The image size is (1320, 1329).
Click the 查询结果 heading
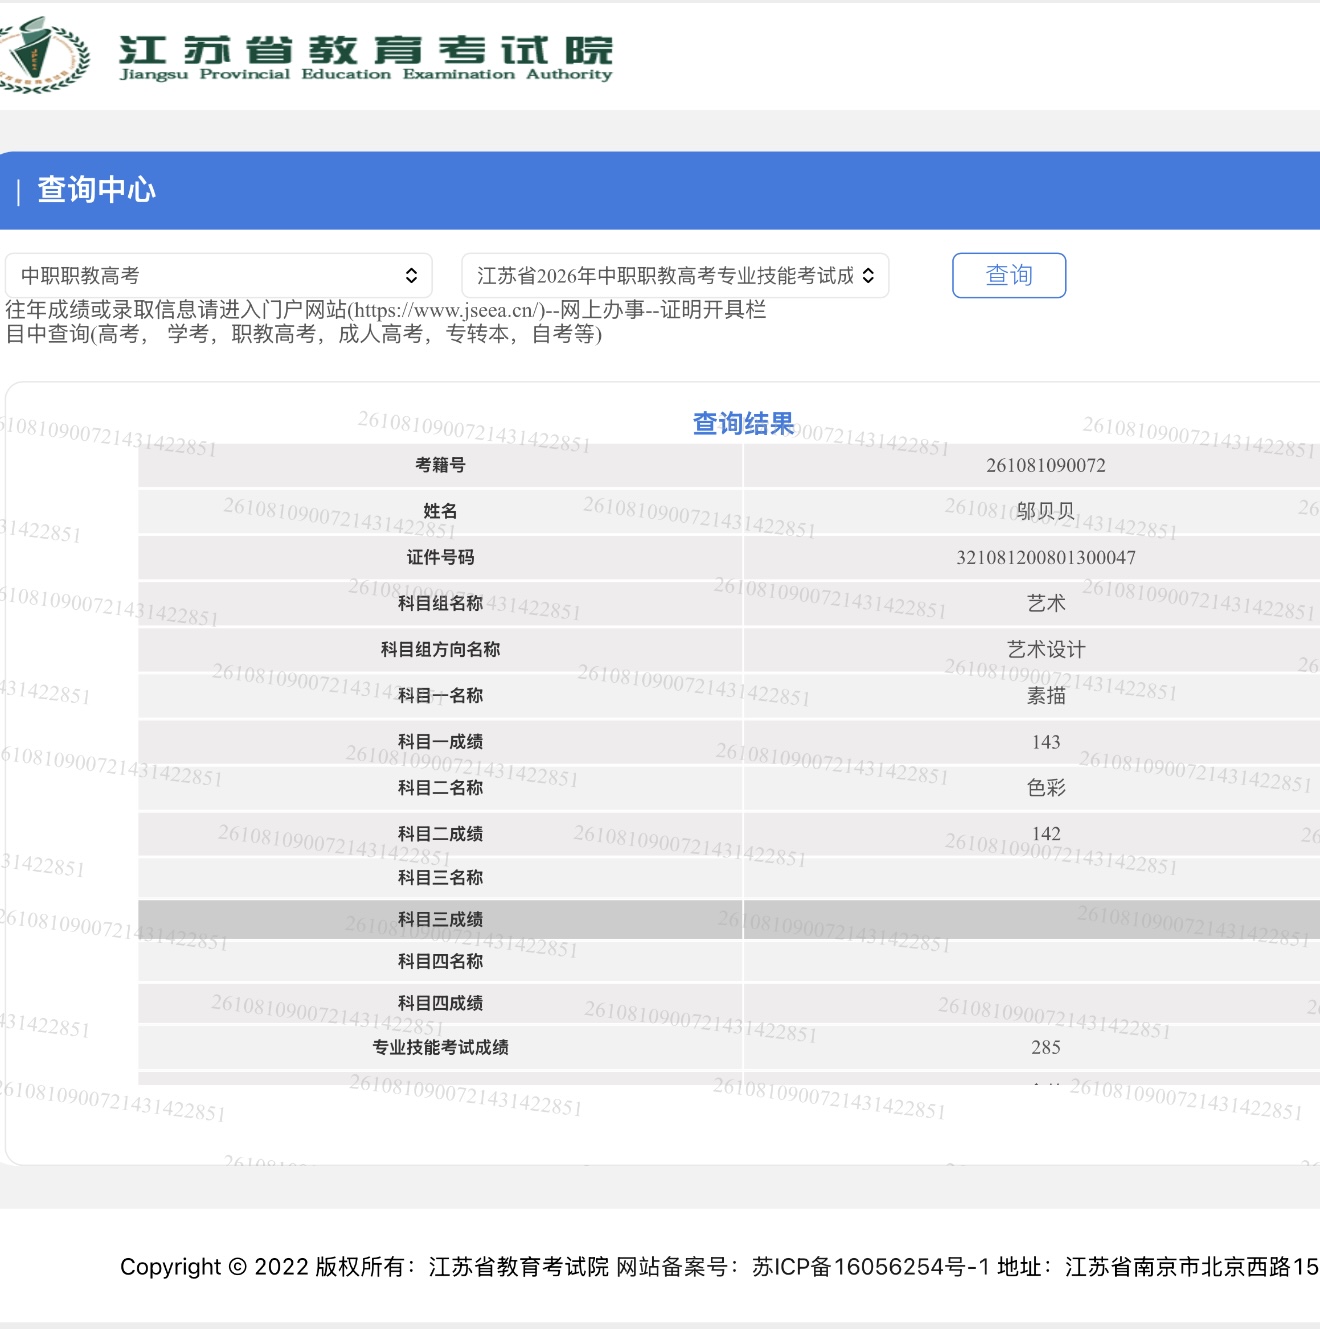[743, 424]
